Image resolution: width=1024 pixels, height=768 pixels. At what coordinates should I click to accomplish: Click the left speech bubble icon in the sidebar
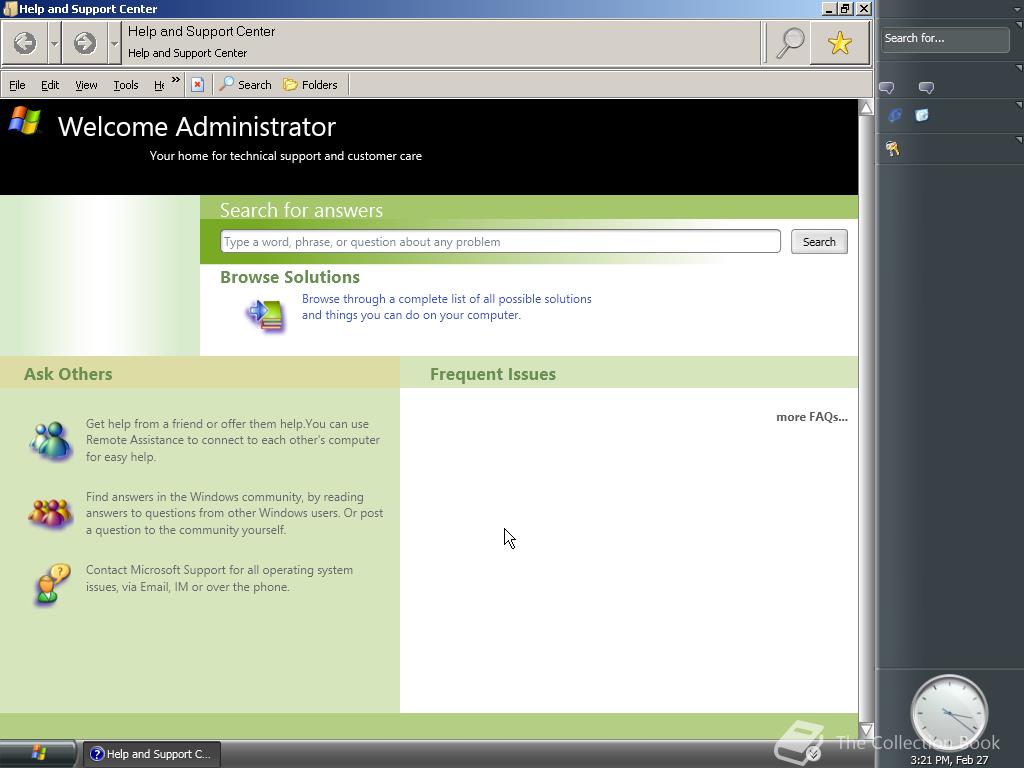pos(886,88)
